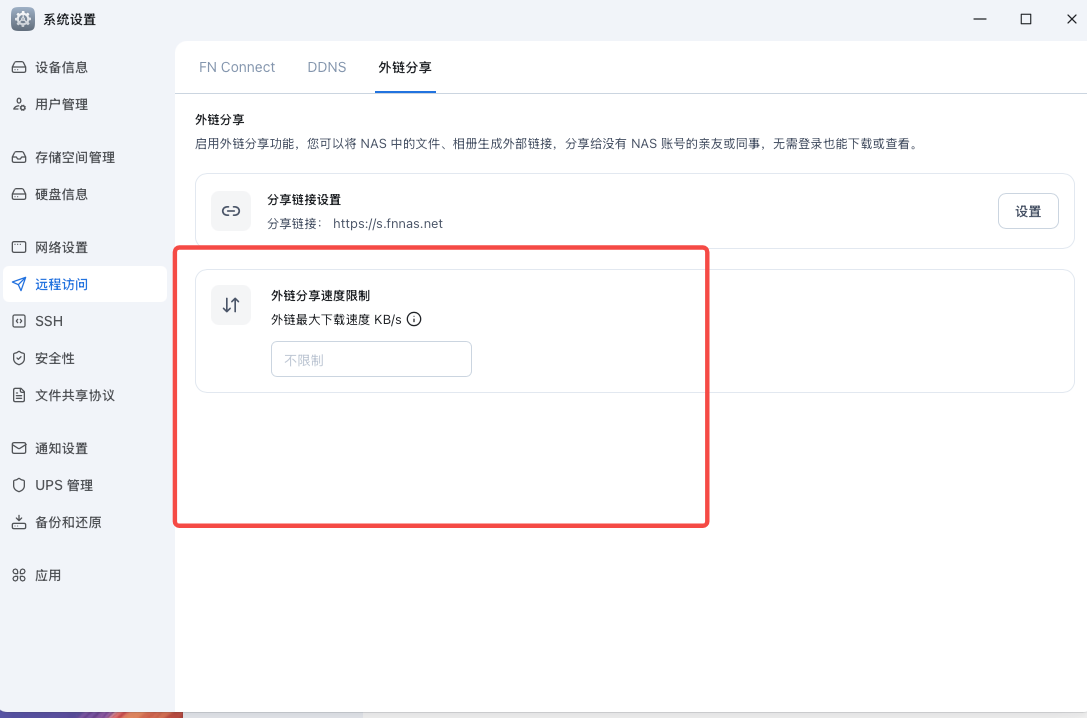Image resolution: width=1087 pixels, height=718 pixels.
Task: Click the UPS 管理 shield icon
Action: (x=19, y=485)
